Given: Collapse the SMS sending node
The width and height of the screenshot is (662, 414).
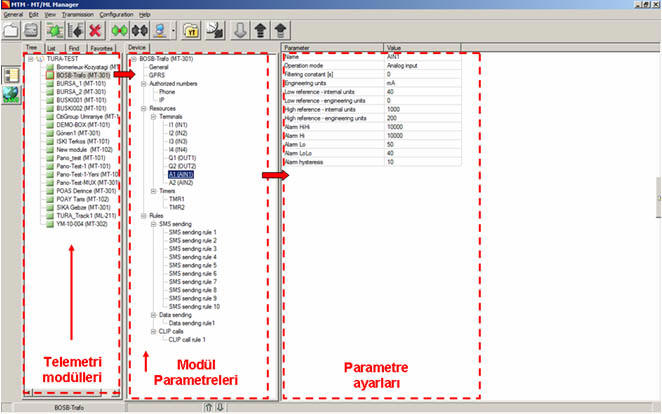Looking at the screenshot, I should click(145, 223).
